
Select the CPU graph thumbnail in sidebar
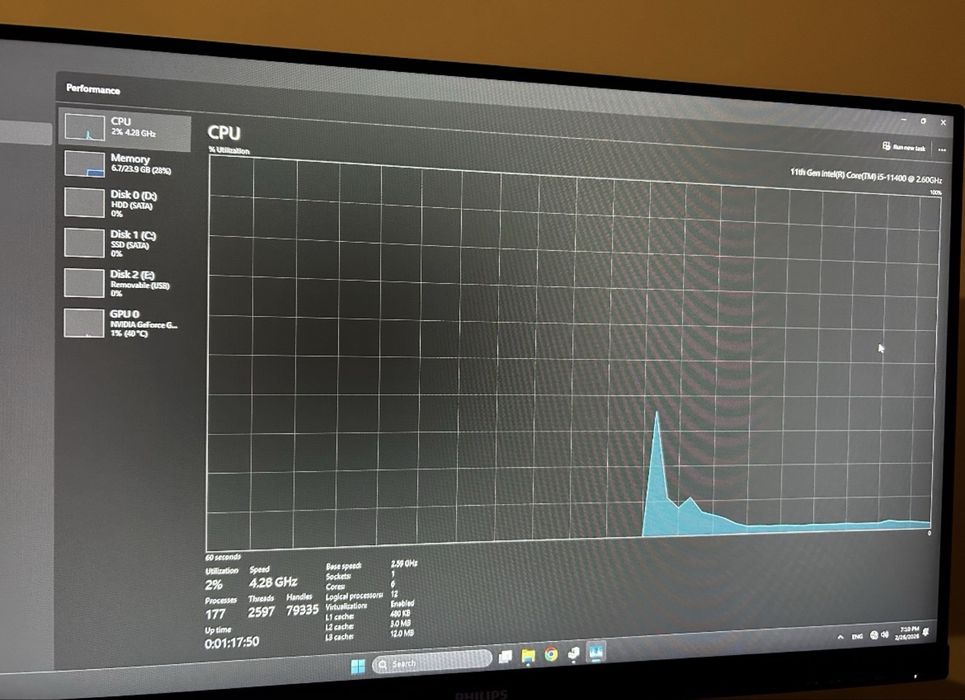85,127
